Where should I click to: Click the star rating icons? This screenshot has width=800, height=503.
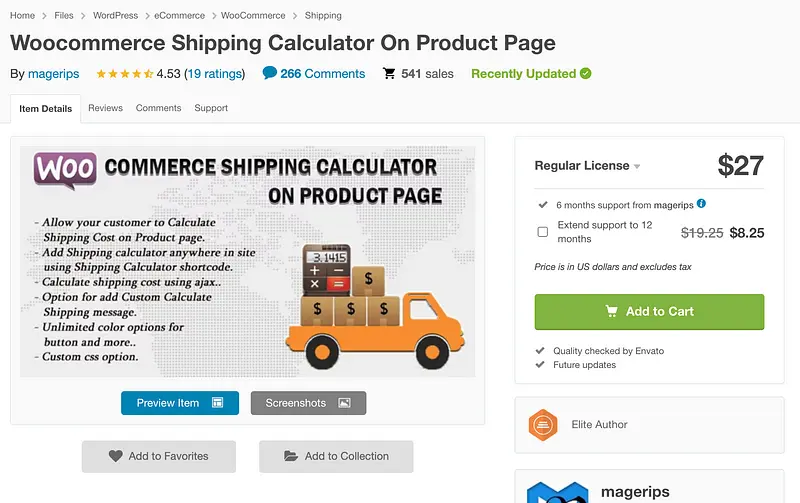[x=124, y=74]
